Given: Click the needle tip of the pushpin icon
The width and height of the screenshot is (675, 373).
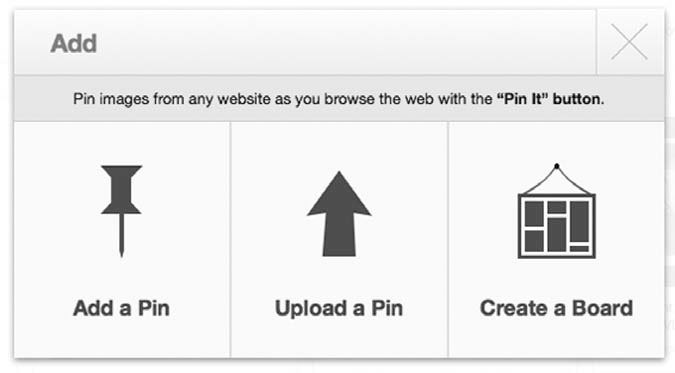Looking at the screenshot, I should point(121,253).
